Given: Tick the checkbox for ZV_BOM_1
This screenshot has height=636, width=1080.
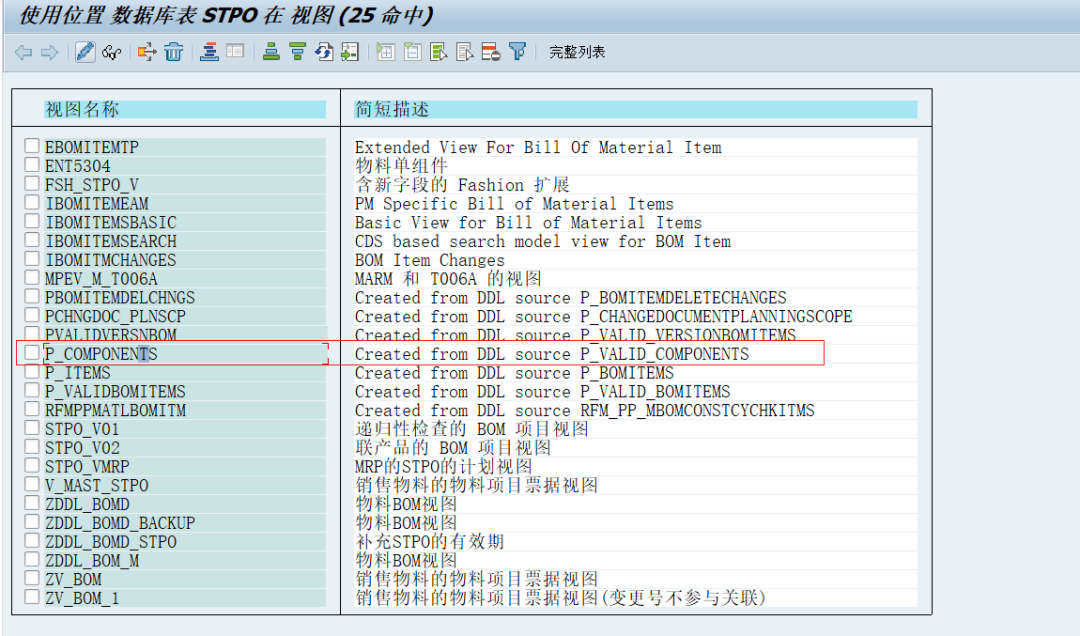Looking at the screenshot, I should pos(32,597).
